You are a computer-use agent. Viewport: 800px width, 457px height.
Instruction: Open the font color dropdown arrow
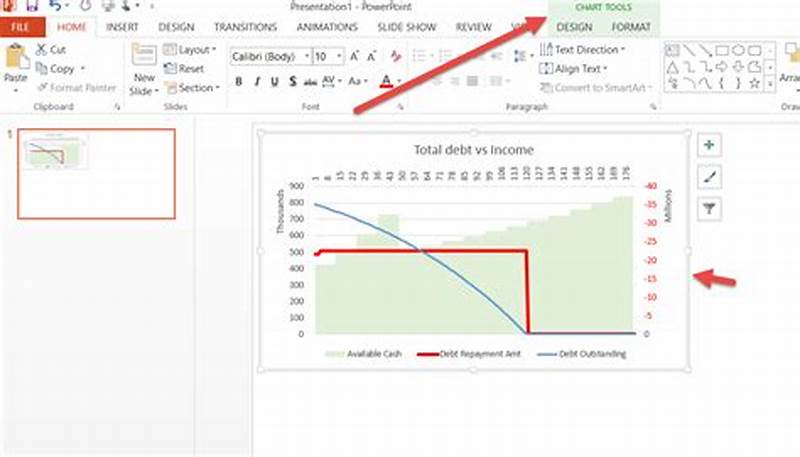(x=399, y=81)
